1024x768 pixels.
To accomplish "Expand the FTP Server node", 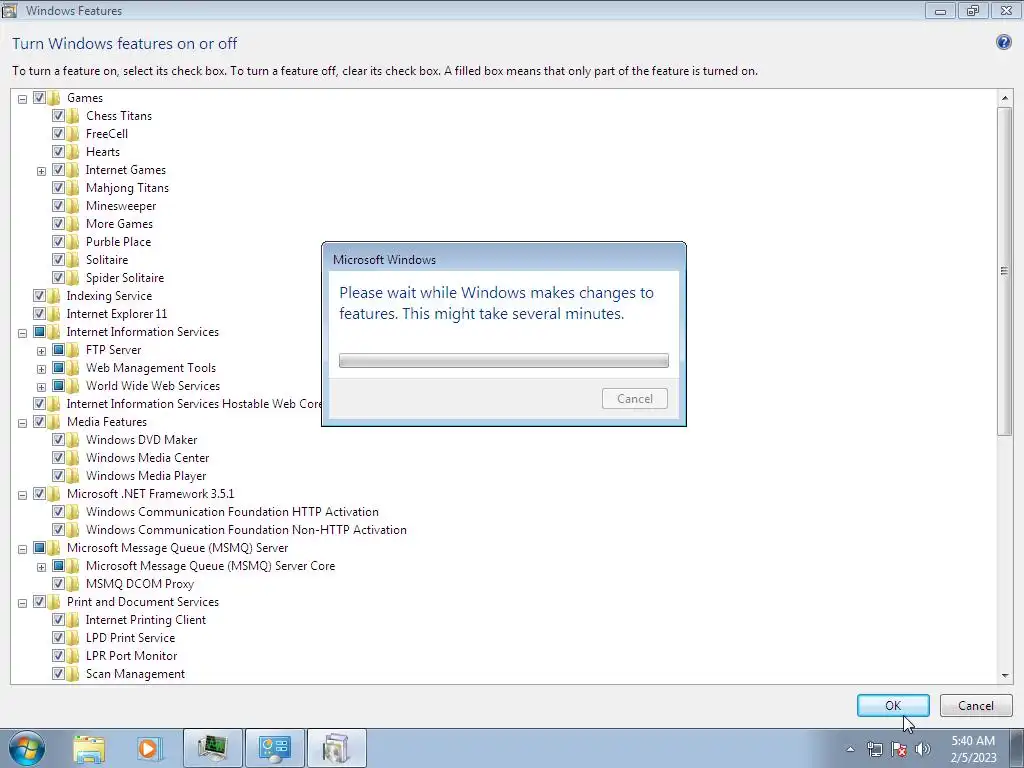I will click(41, 351).
